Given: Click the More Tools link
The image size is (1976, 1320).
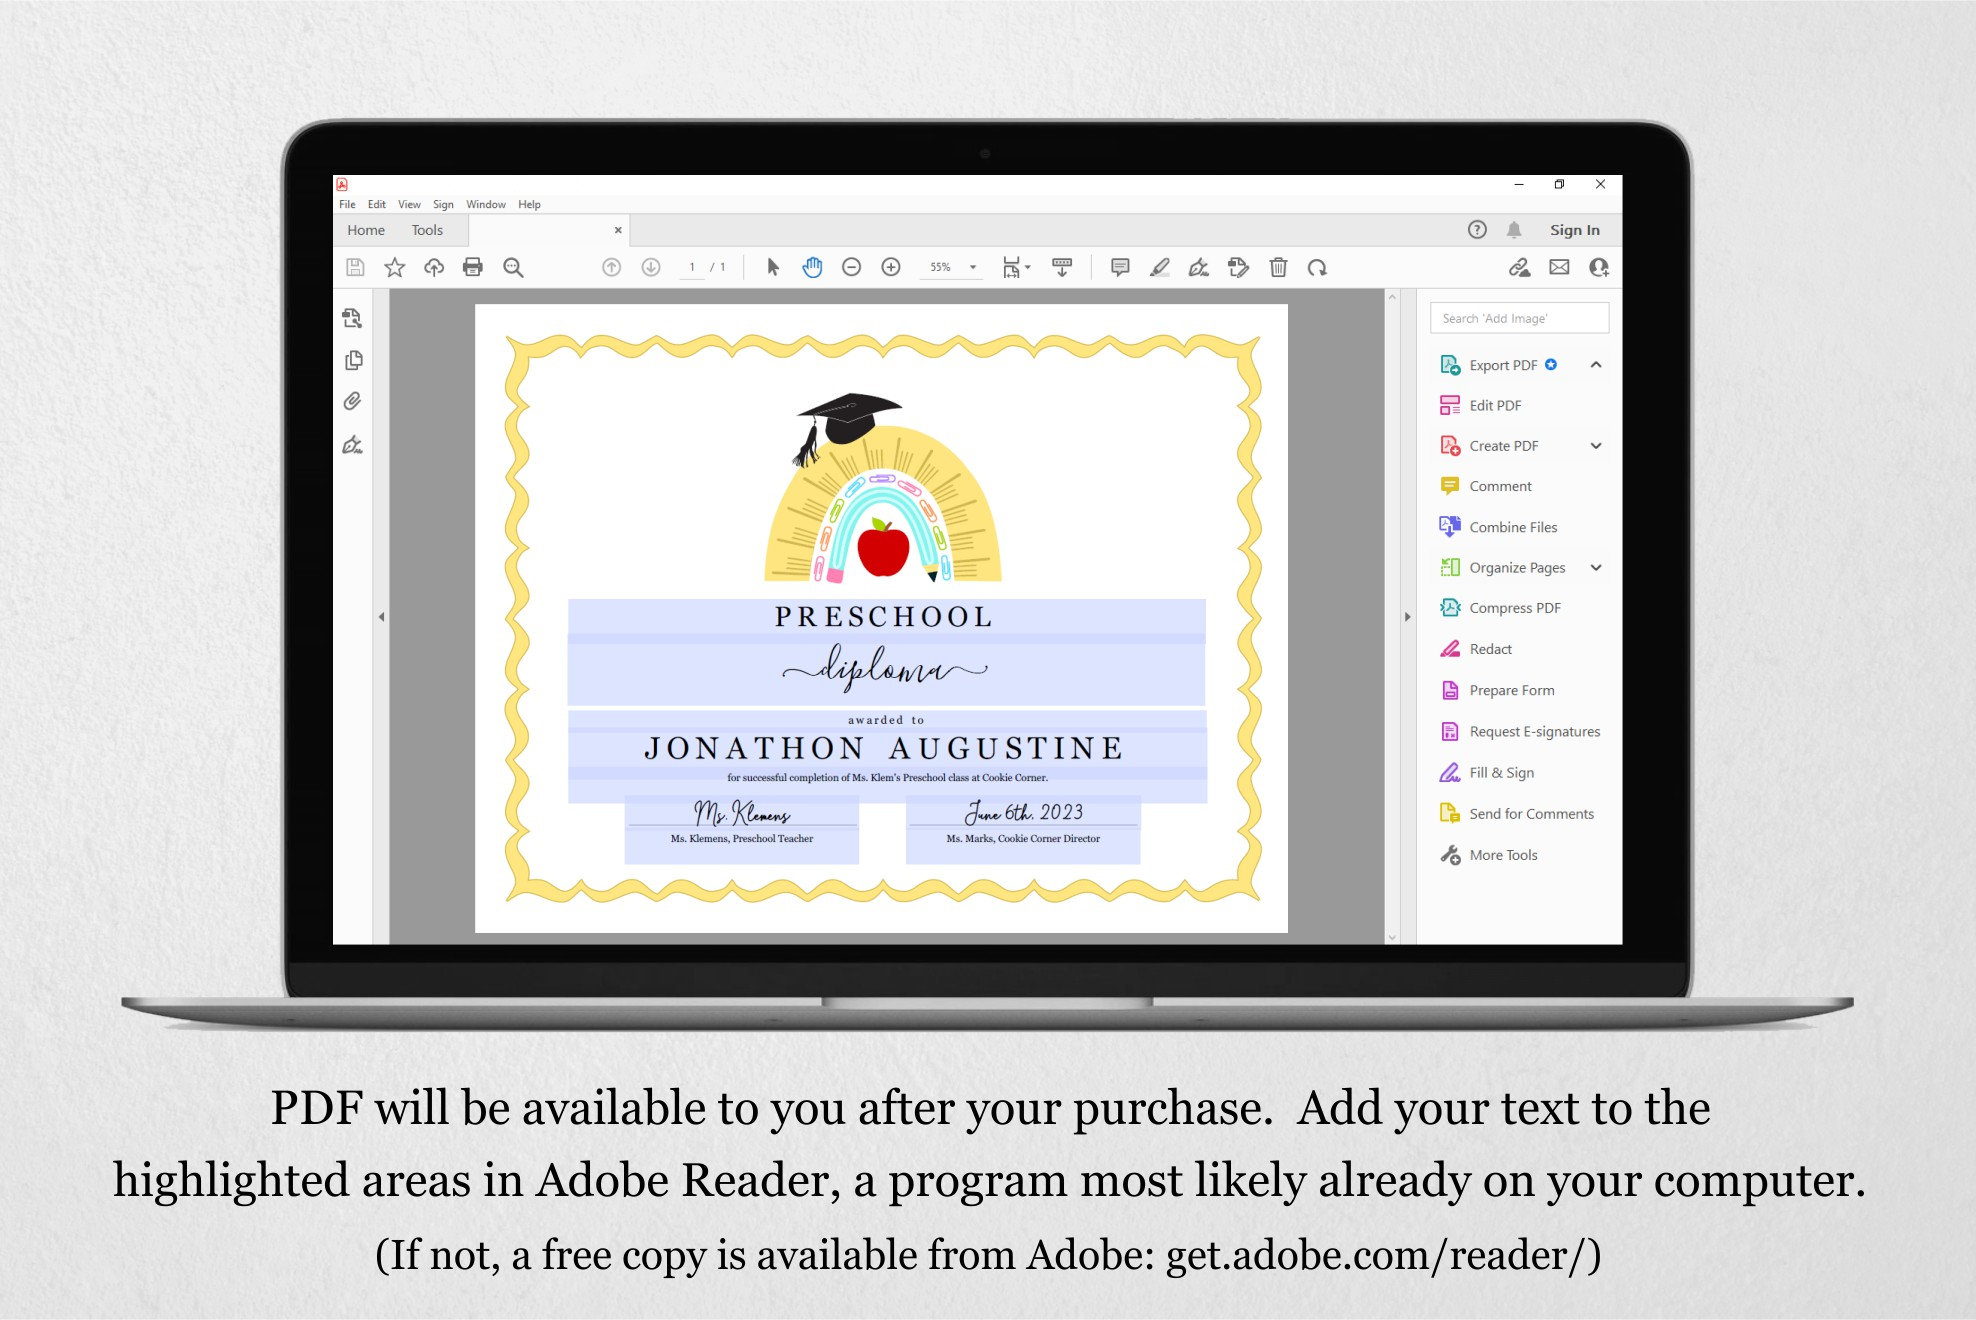Looking at the screenshot, I should click(1502, 854).
